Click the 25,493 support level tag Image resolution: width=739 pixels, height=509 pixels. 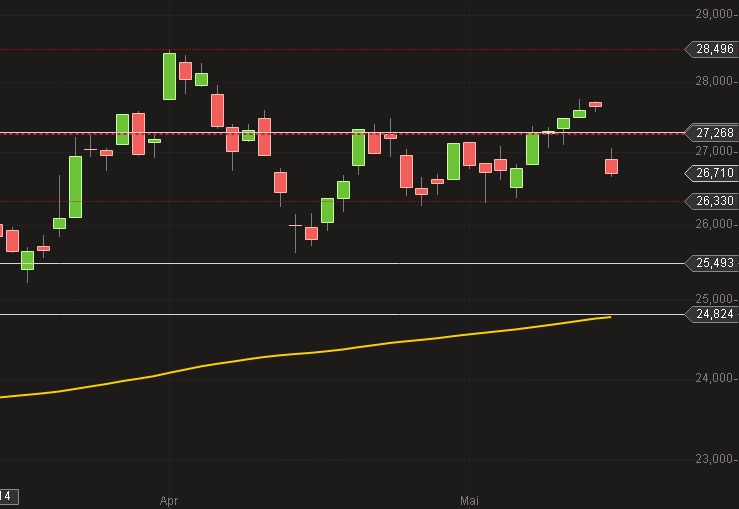click(x=712, y=263)
